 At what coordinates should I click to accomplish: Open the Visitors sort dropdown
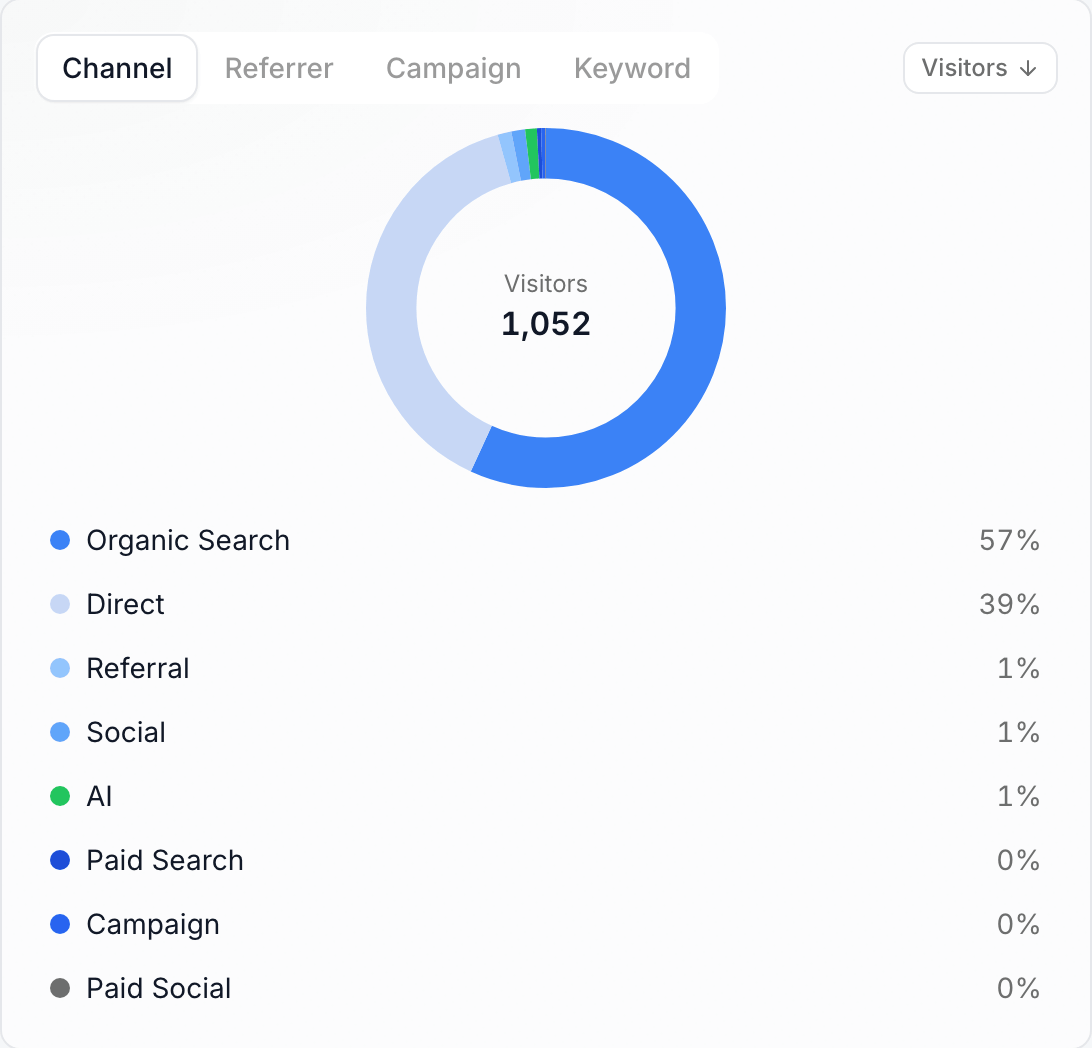[x=980, y=68]
